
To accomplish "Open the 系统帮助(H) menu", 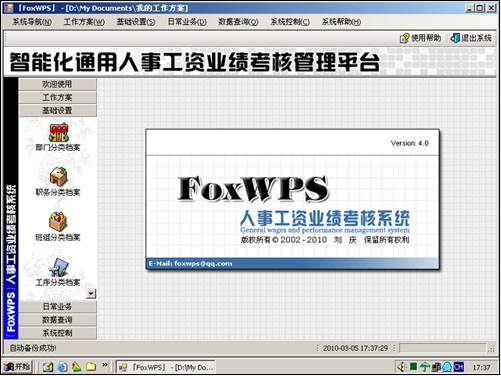I will [341, 22].
